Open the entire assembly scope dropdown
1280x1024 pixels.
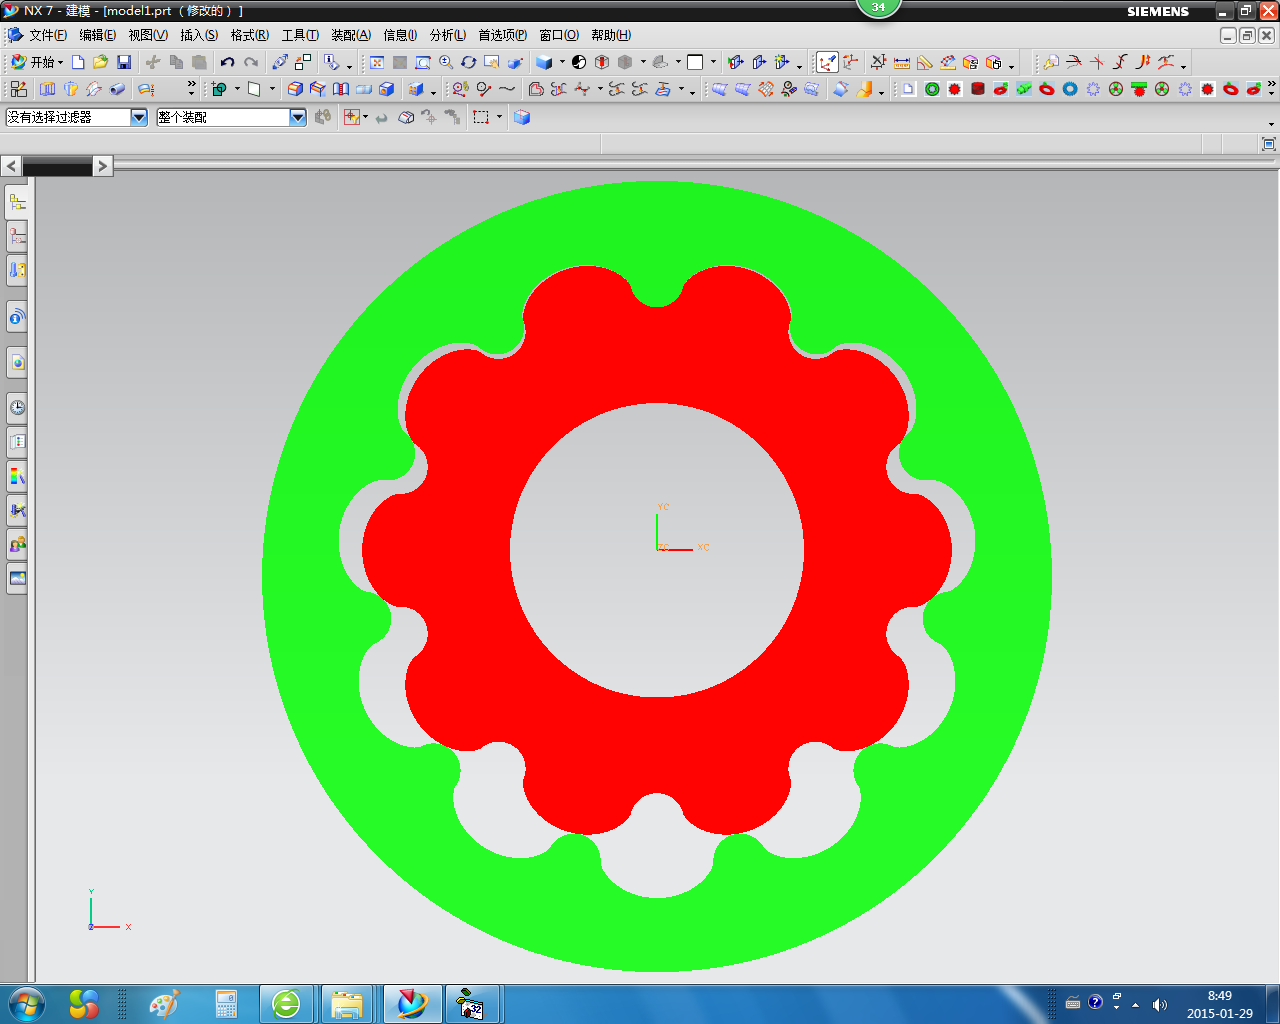298,117
